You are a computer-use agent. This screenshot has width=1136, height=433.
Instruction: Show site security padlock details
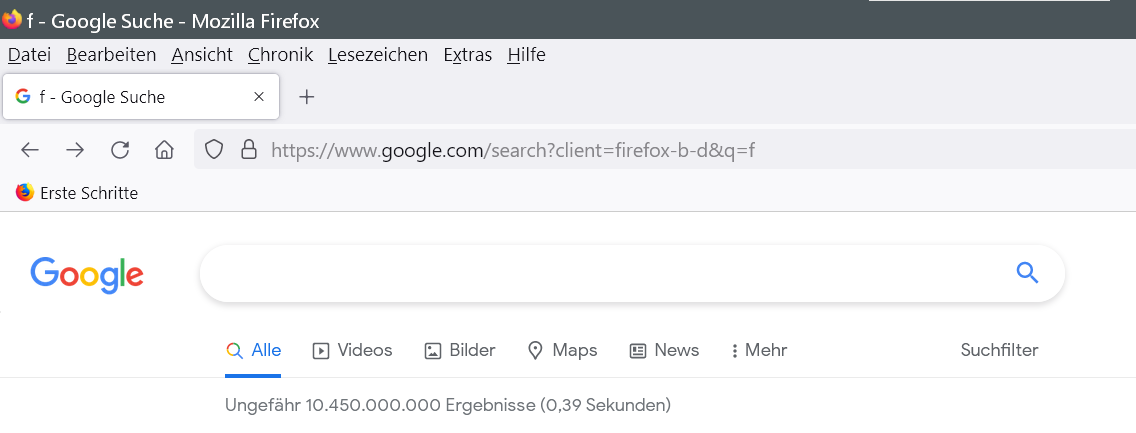(x=249, y=150)
